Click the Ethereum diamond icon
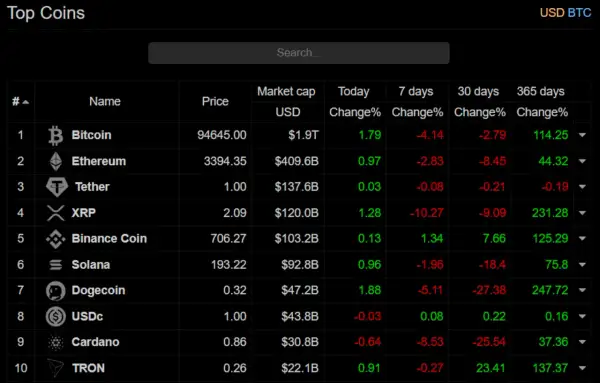The image size is (600, 383). point(56,161)
